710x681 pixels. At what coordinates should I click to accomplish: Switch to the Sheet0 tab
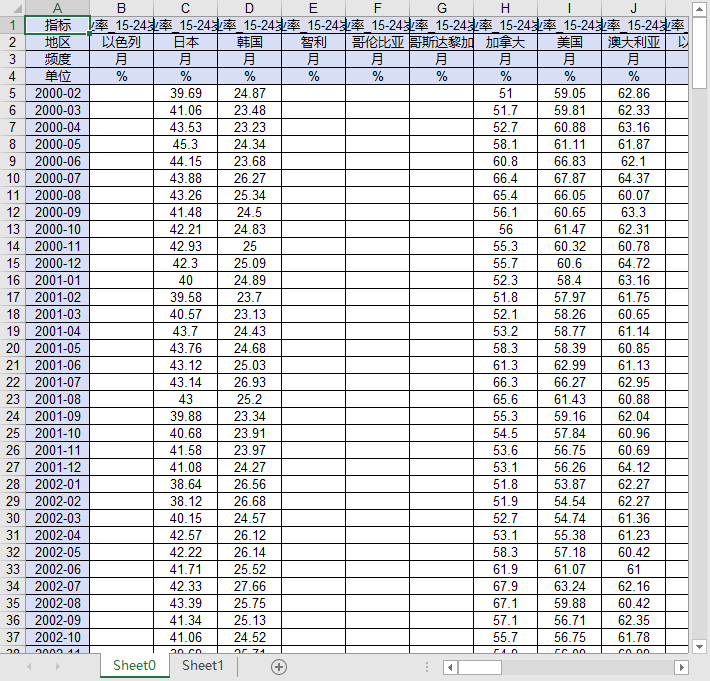pos(134,666)
